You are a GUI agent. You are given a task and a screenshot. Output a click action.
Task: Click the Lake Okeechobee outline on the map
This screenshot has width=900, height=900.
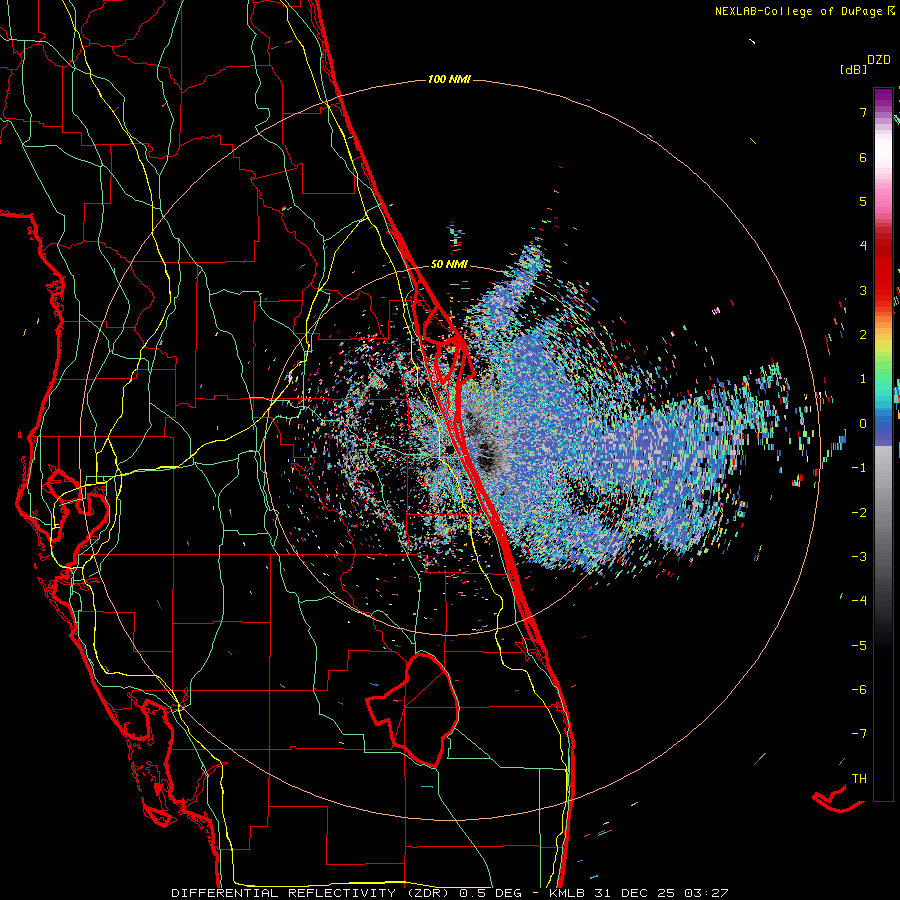pyautogui.click(x=413, y=710)
